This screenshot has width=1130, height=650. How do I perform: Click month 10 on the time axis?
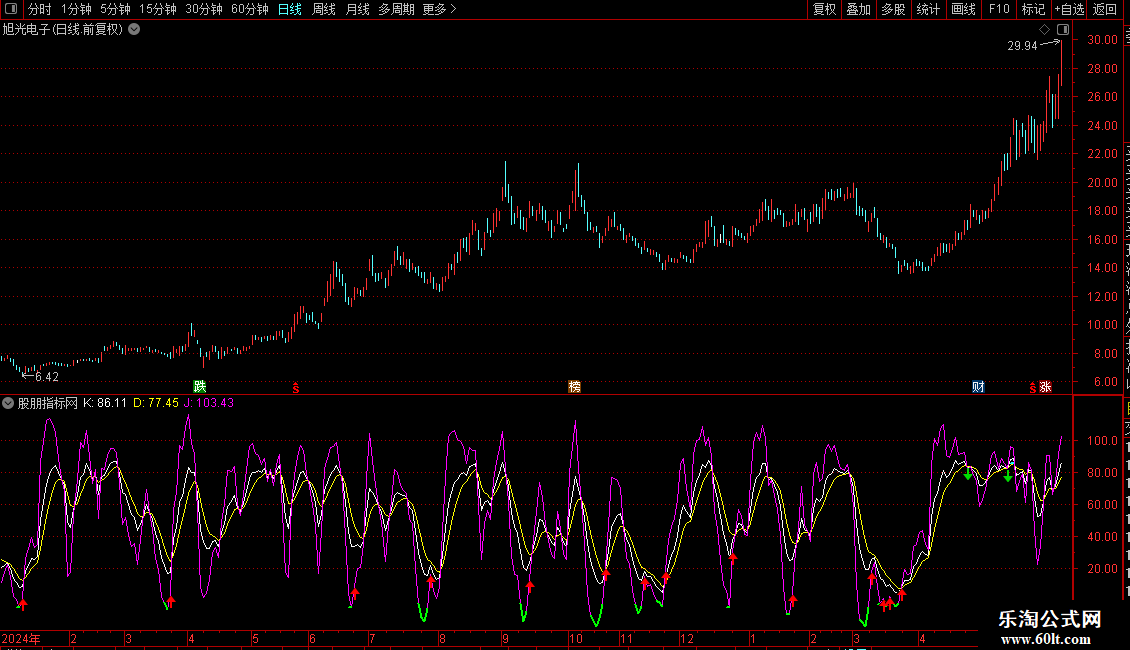click(575, 639)
